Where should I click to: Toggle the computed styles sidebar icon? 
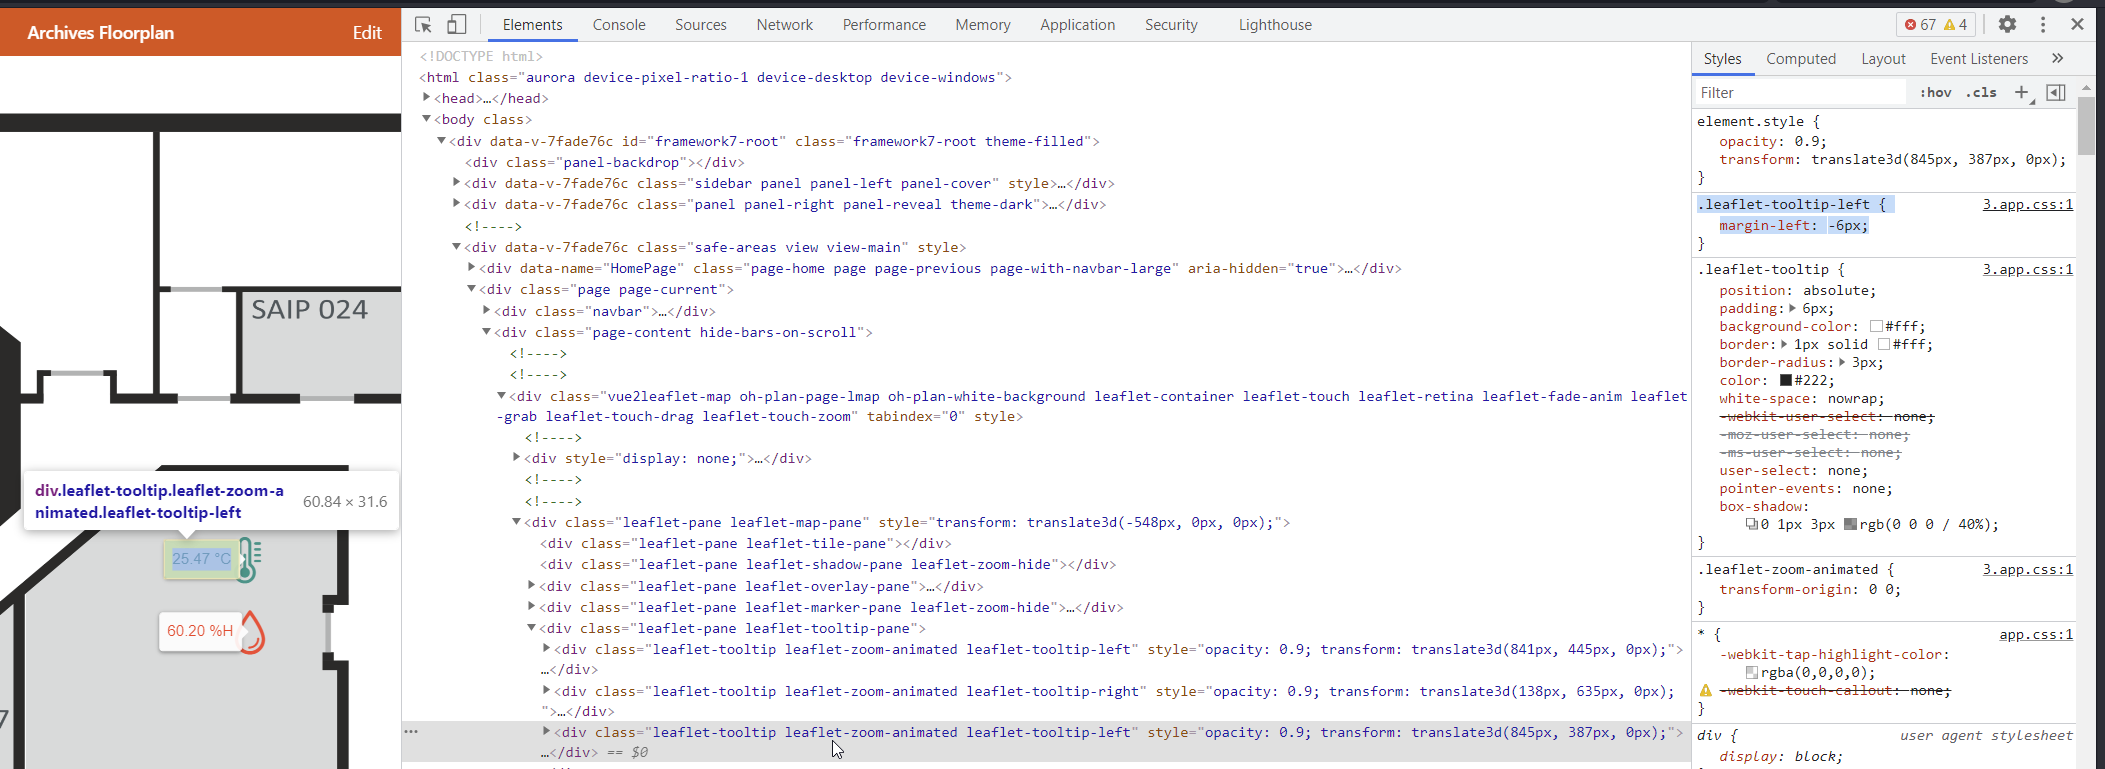click(x=2056, y=92)
